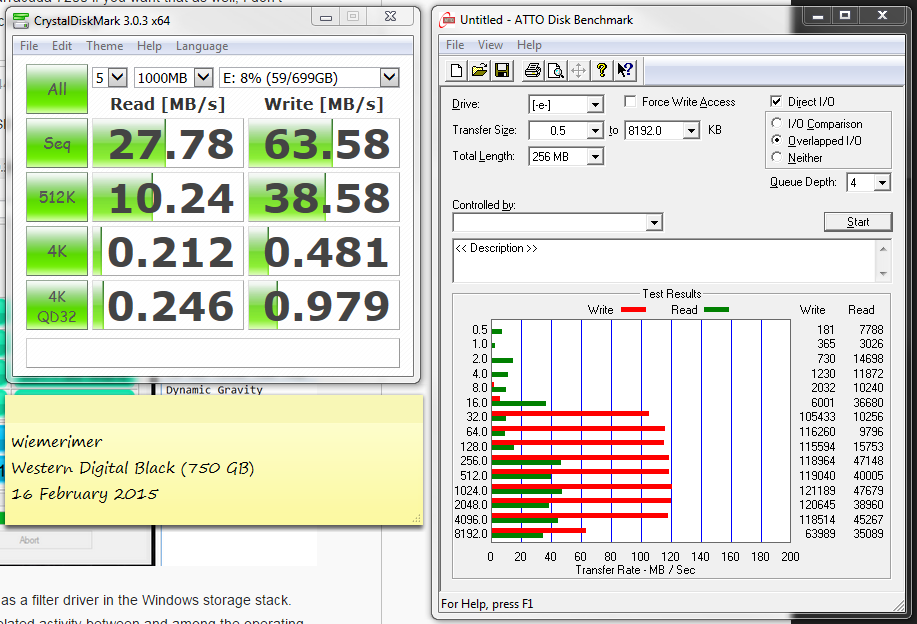Open Print Preview magnifier icon

click(x=555, y=70)
